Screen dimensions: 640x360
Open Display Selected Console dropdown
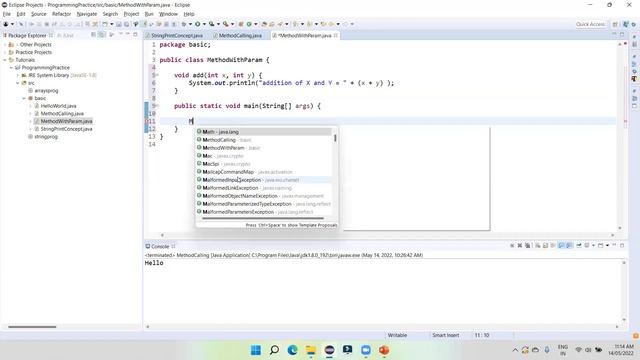click(593, 245)
